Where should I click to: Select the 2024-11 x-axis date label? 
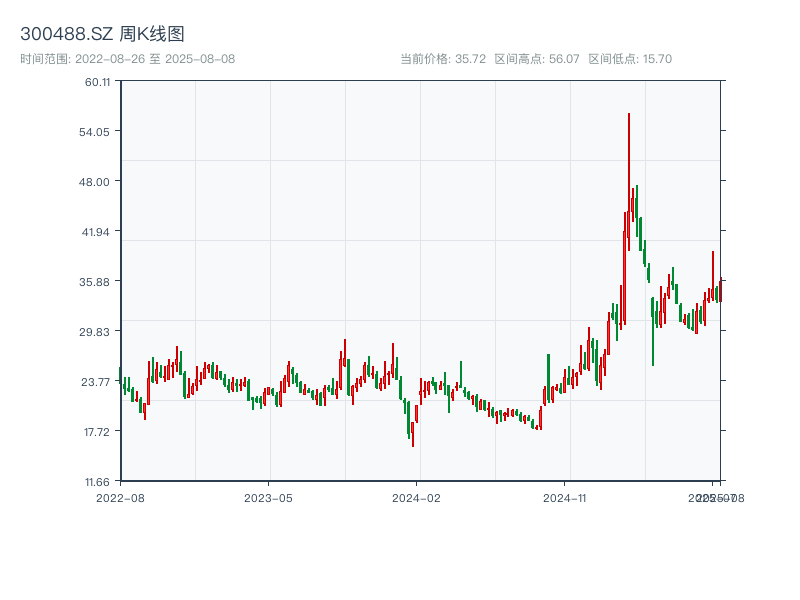pyautogui.click(x=565, y=497)
